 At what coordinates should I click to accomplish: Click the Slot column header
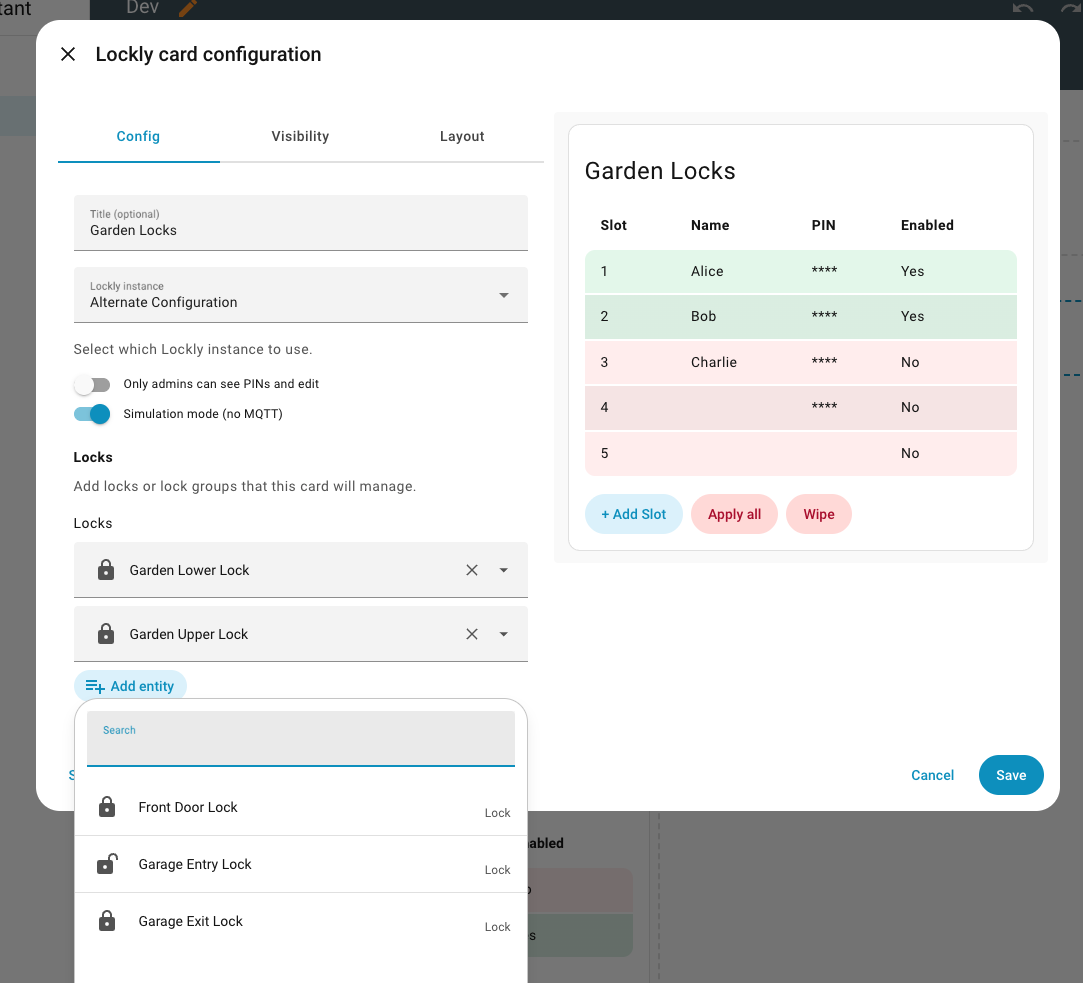pyautogui.click(x=613, y=225)
